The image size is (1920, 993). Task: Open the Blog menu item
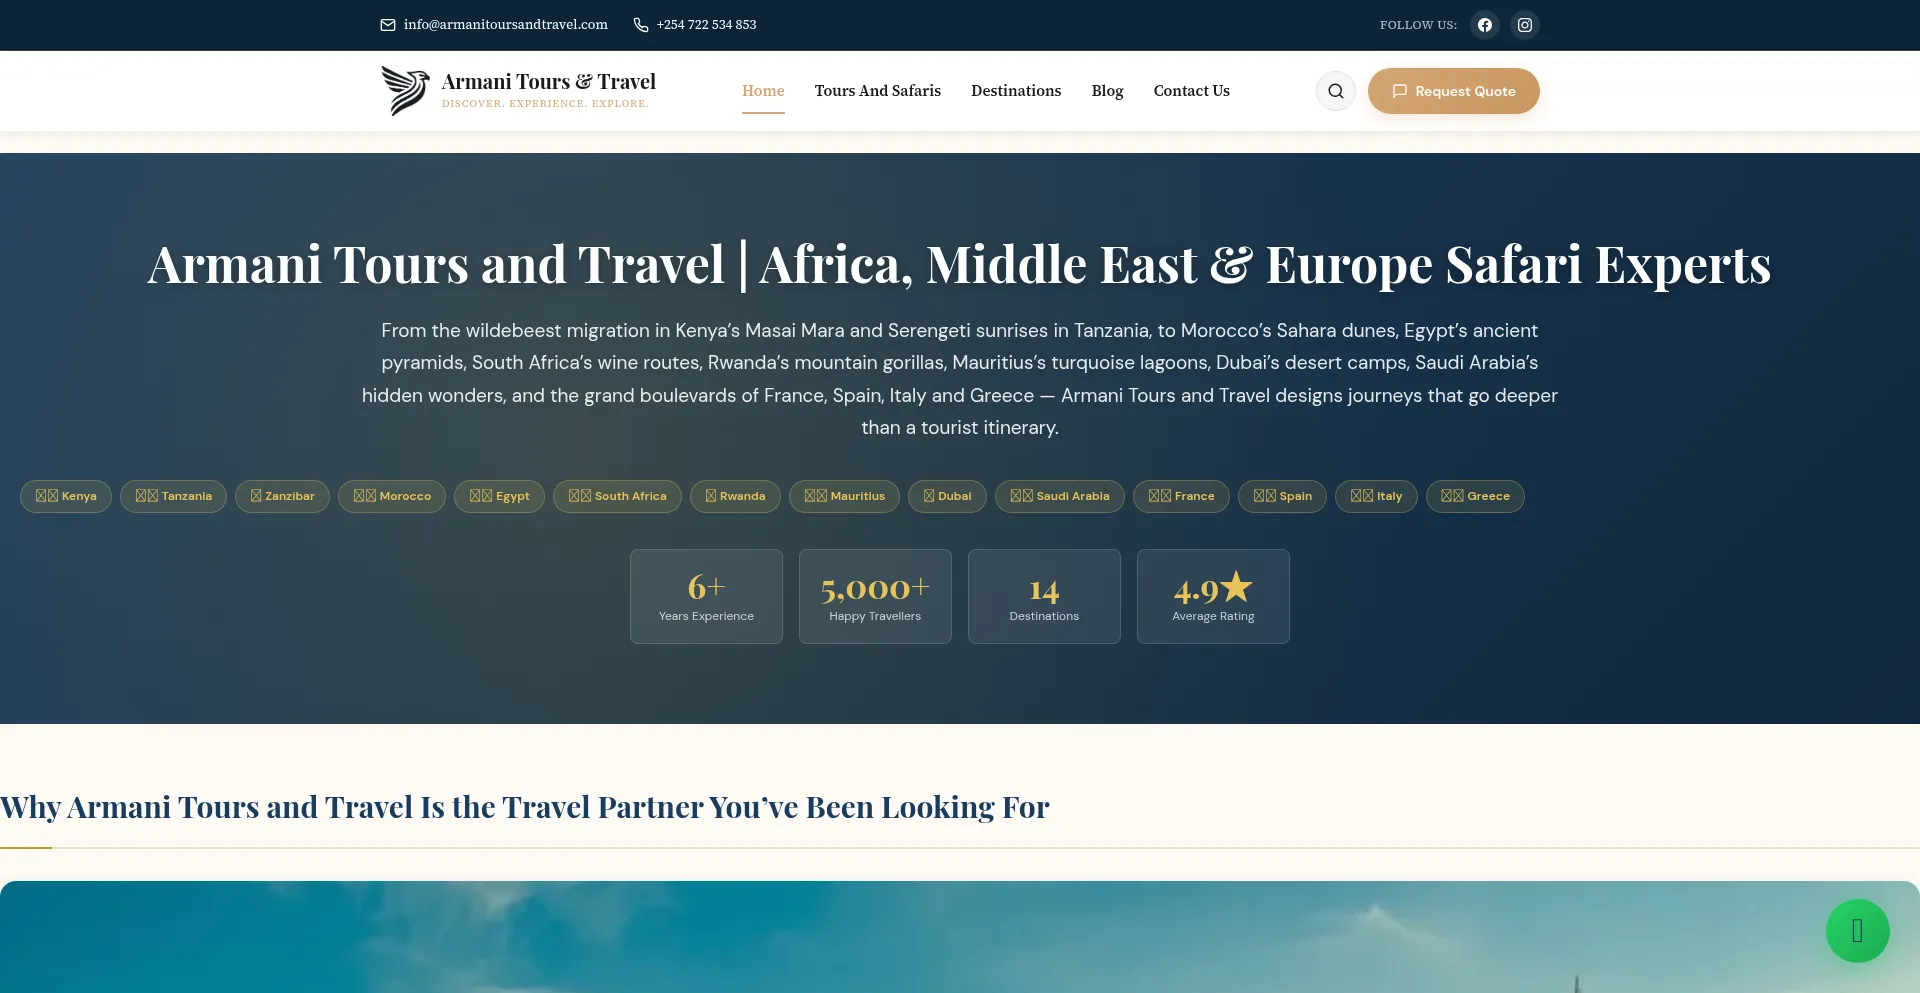pyautogui.click(x=1107, y=91)
